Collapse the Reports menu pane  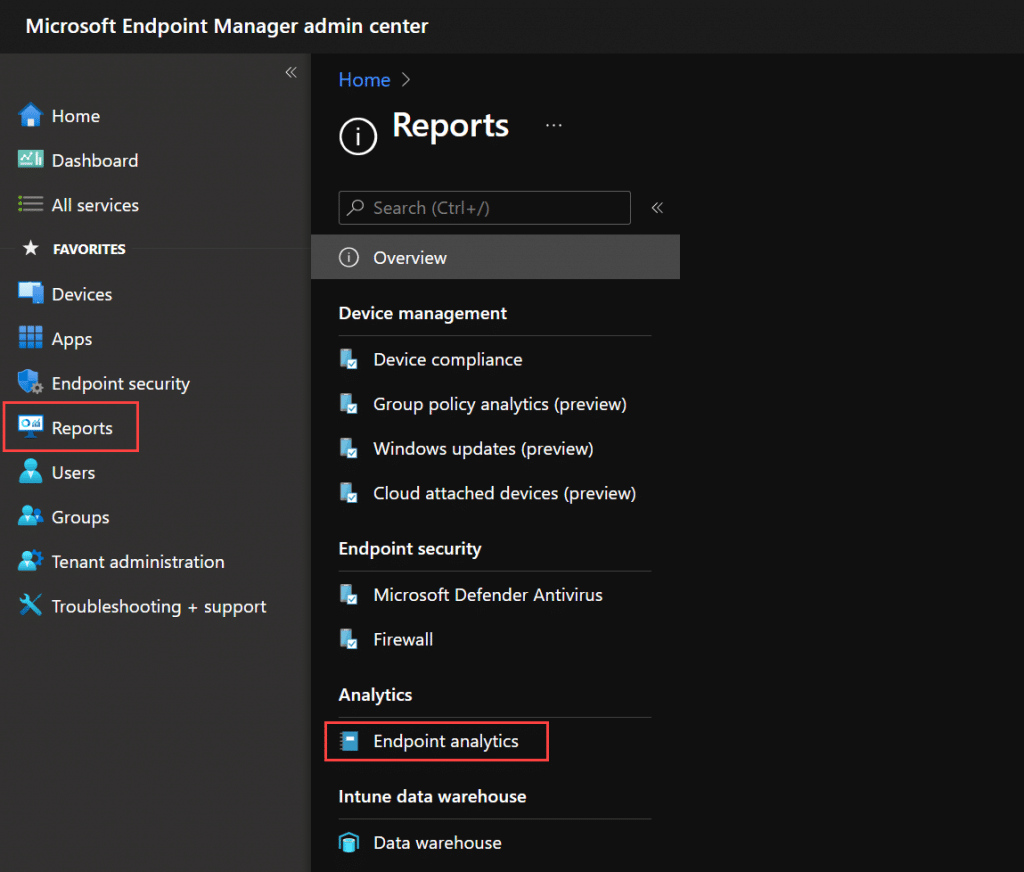657,208
